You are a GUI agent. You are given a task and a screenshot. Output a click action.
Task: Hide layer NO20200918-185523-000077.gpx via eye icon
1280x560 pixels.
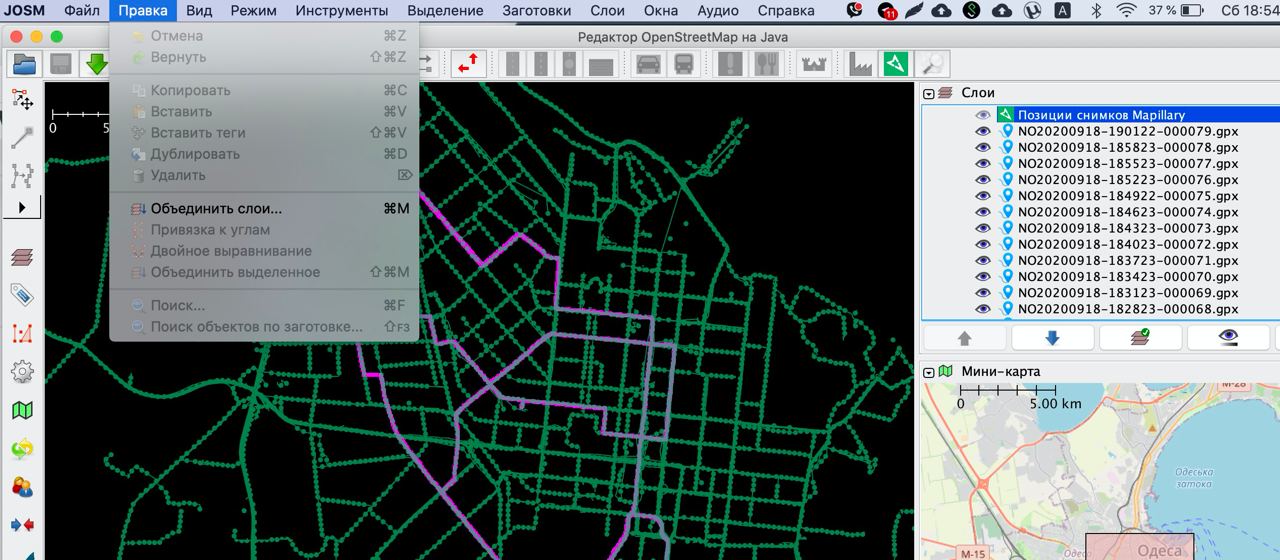pos(983,163)
